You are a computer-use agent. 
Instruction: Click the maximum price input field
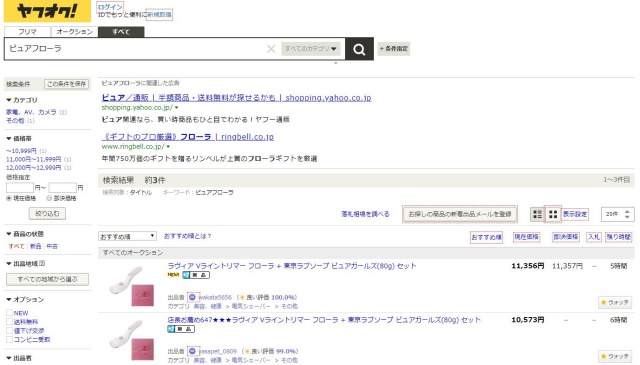tap(62, 187)
